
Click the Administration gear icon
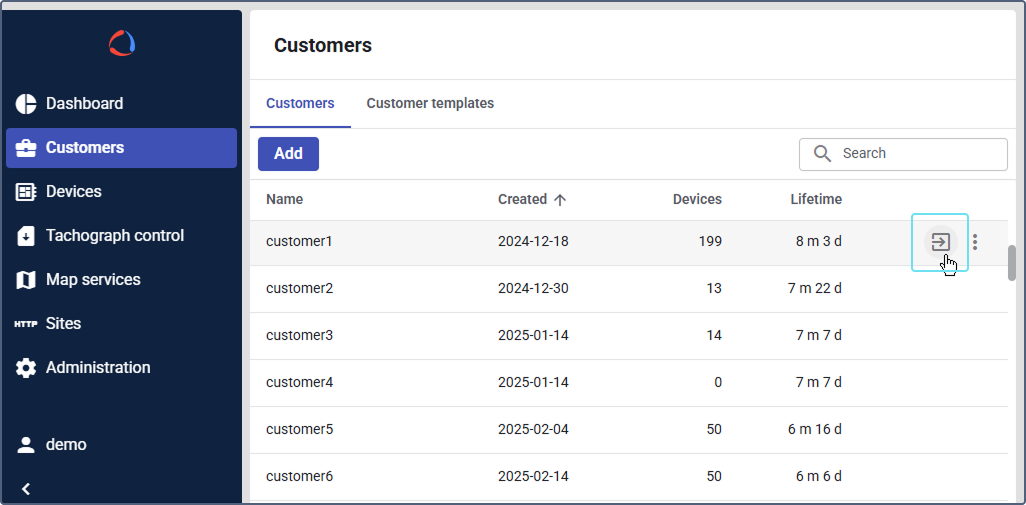pos(26,368)
